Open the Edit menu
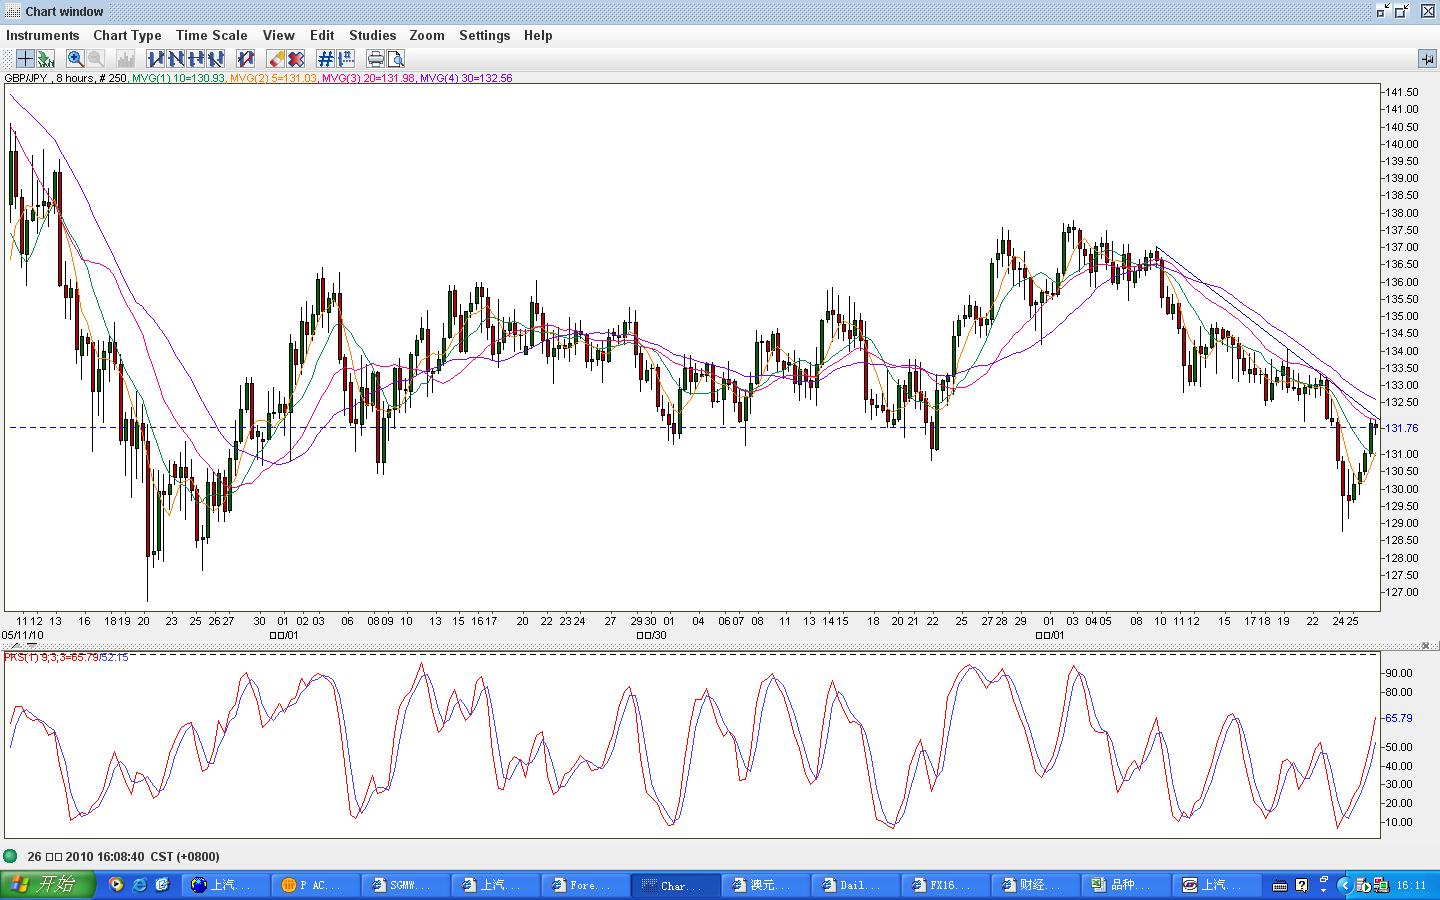 pyautogui.click(x=322, y=35)
